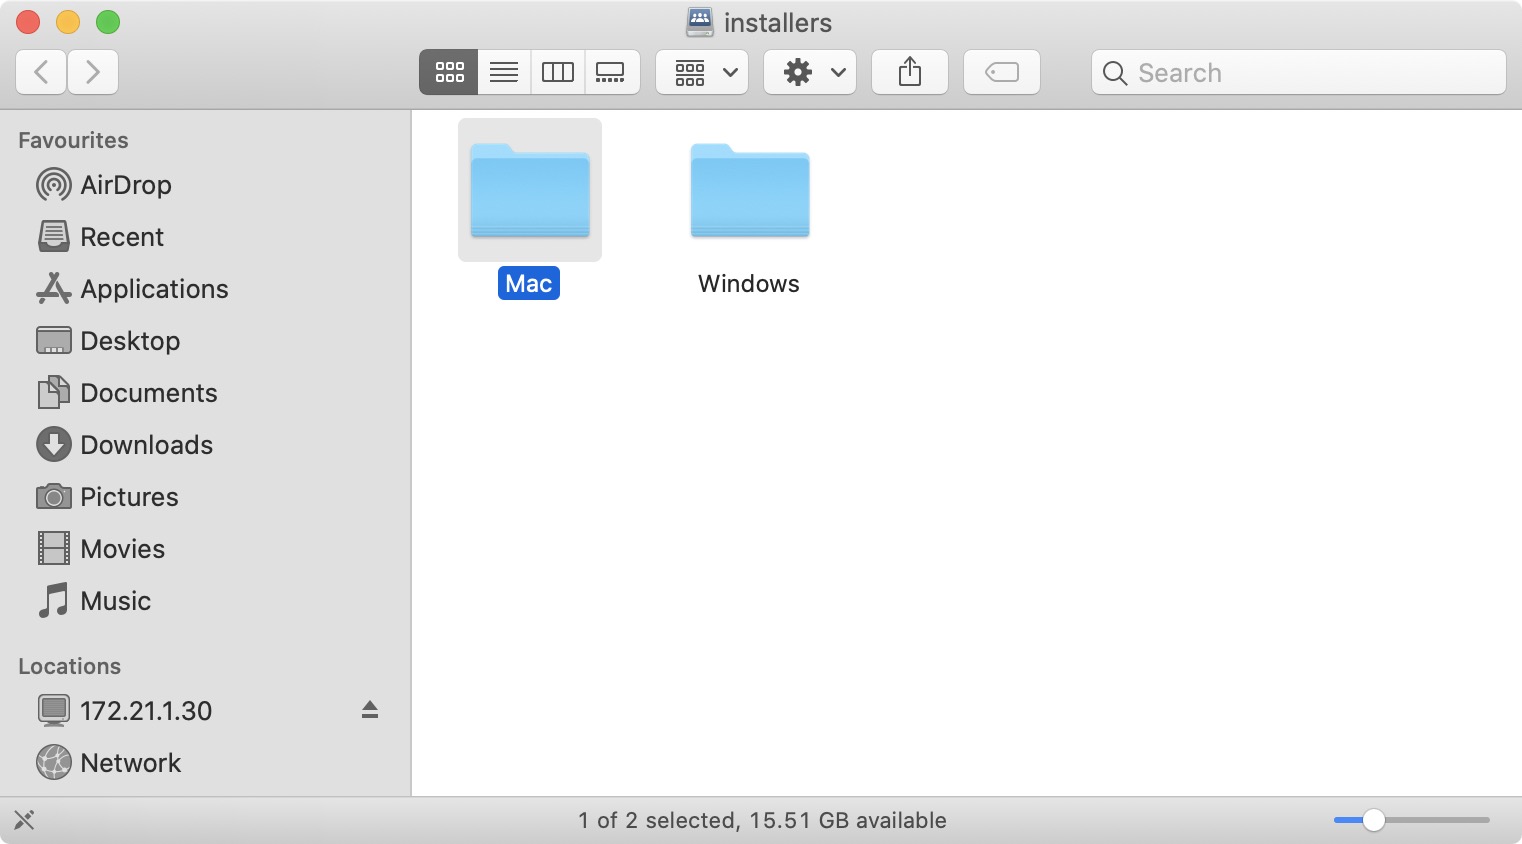
Task: Open Music in the sidebar
Action: pos(205,601)
